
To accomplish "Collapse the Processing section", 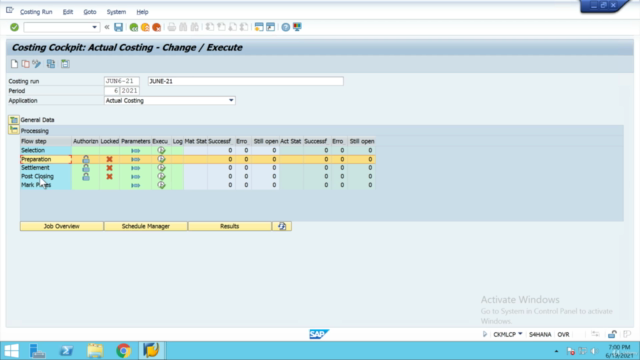I will [13, 130].
